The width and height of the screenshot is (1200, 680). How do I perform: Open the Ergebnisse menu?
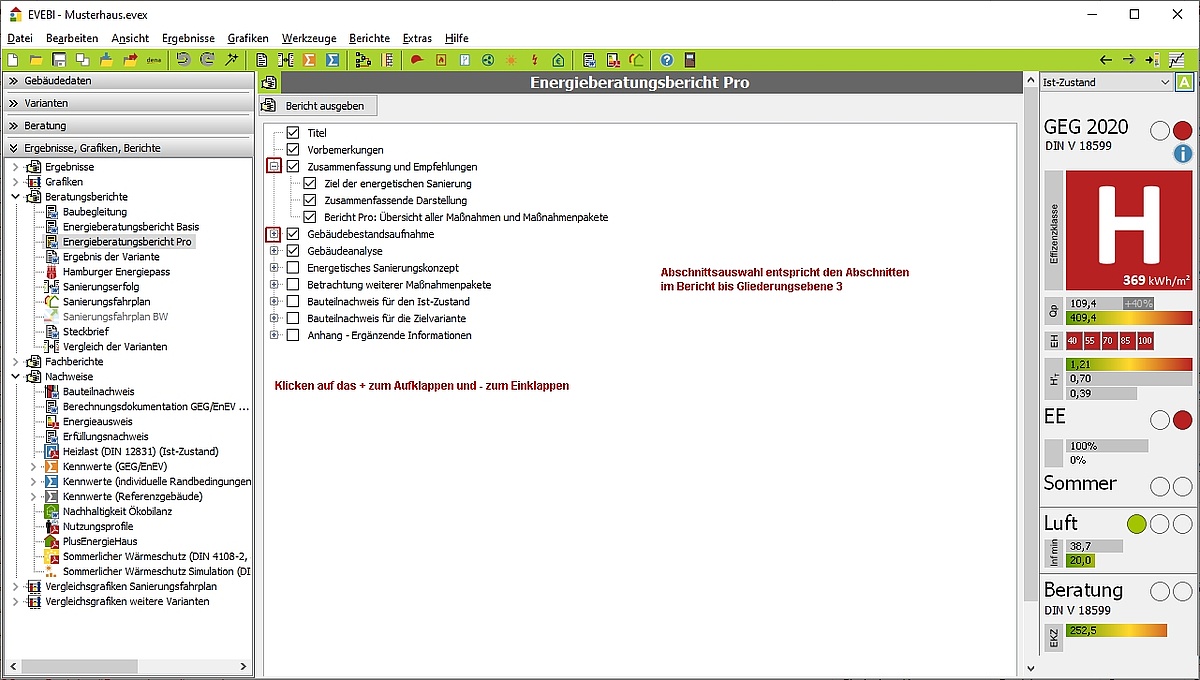[188, 38]
